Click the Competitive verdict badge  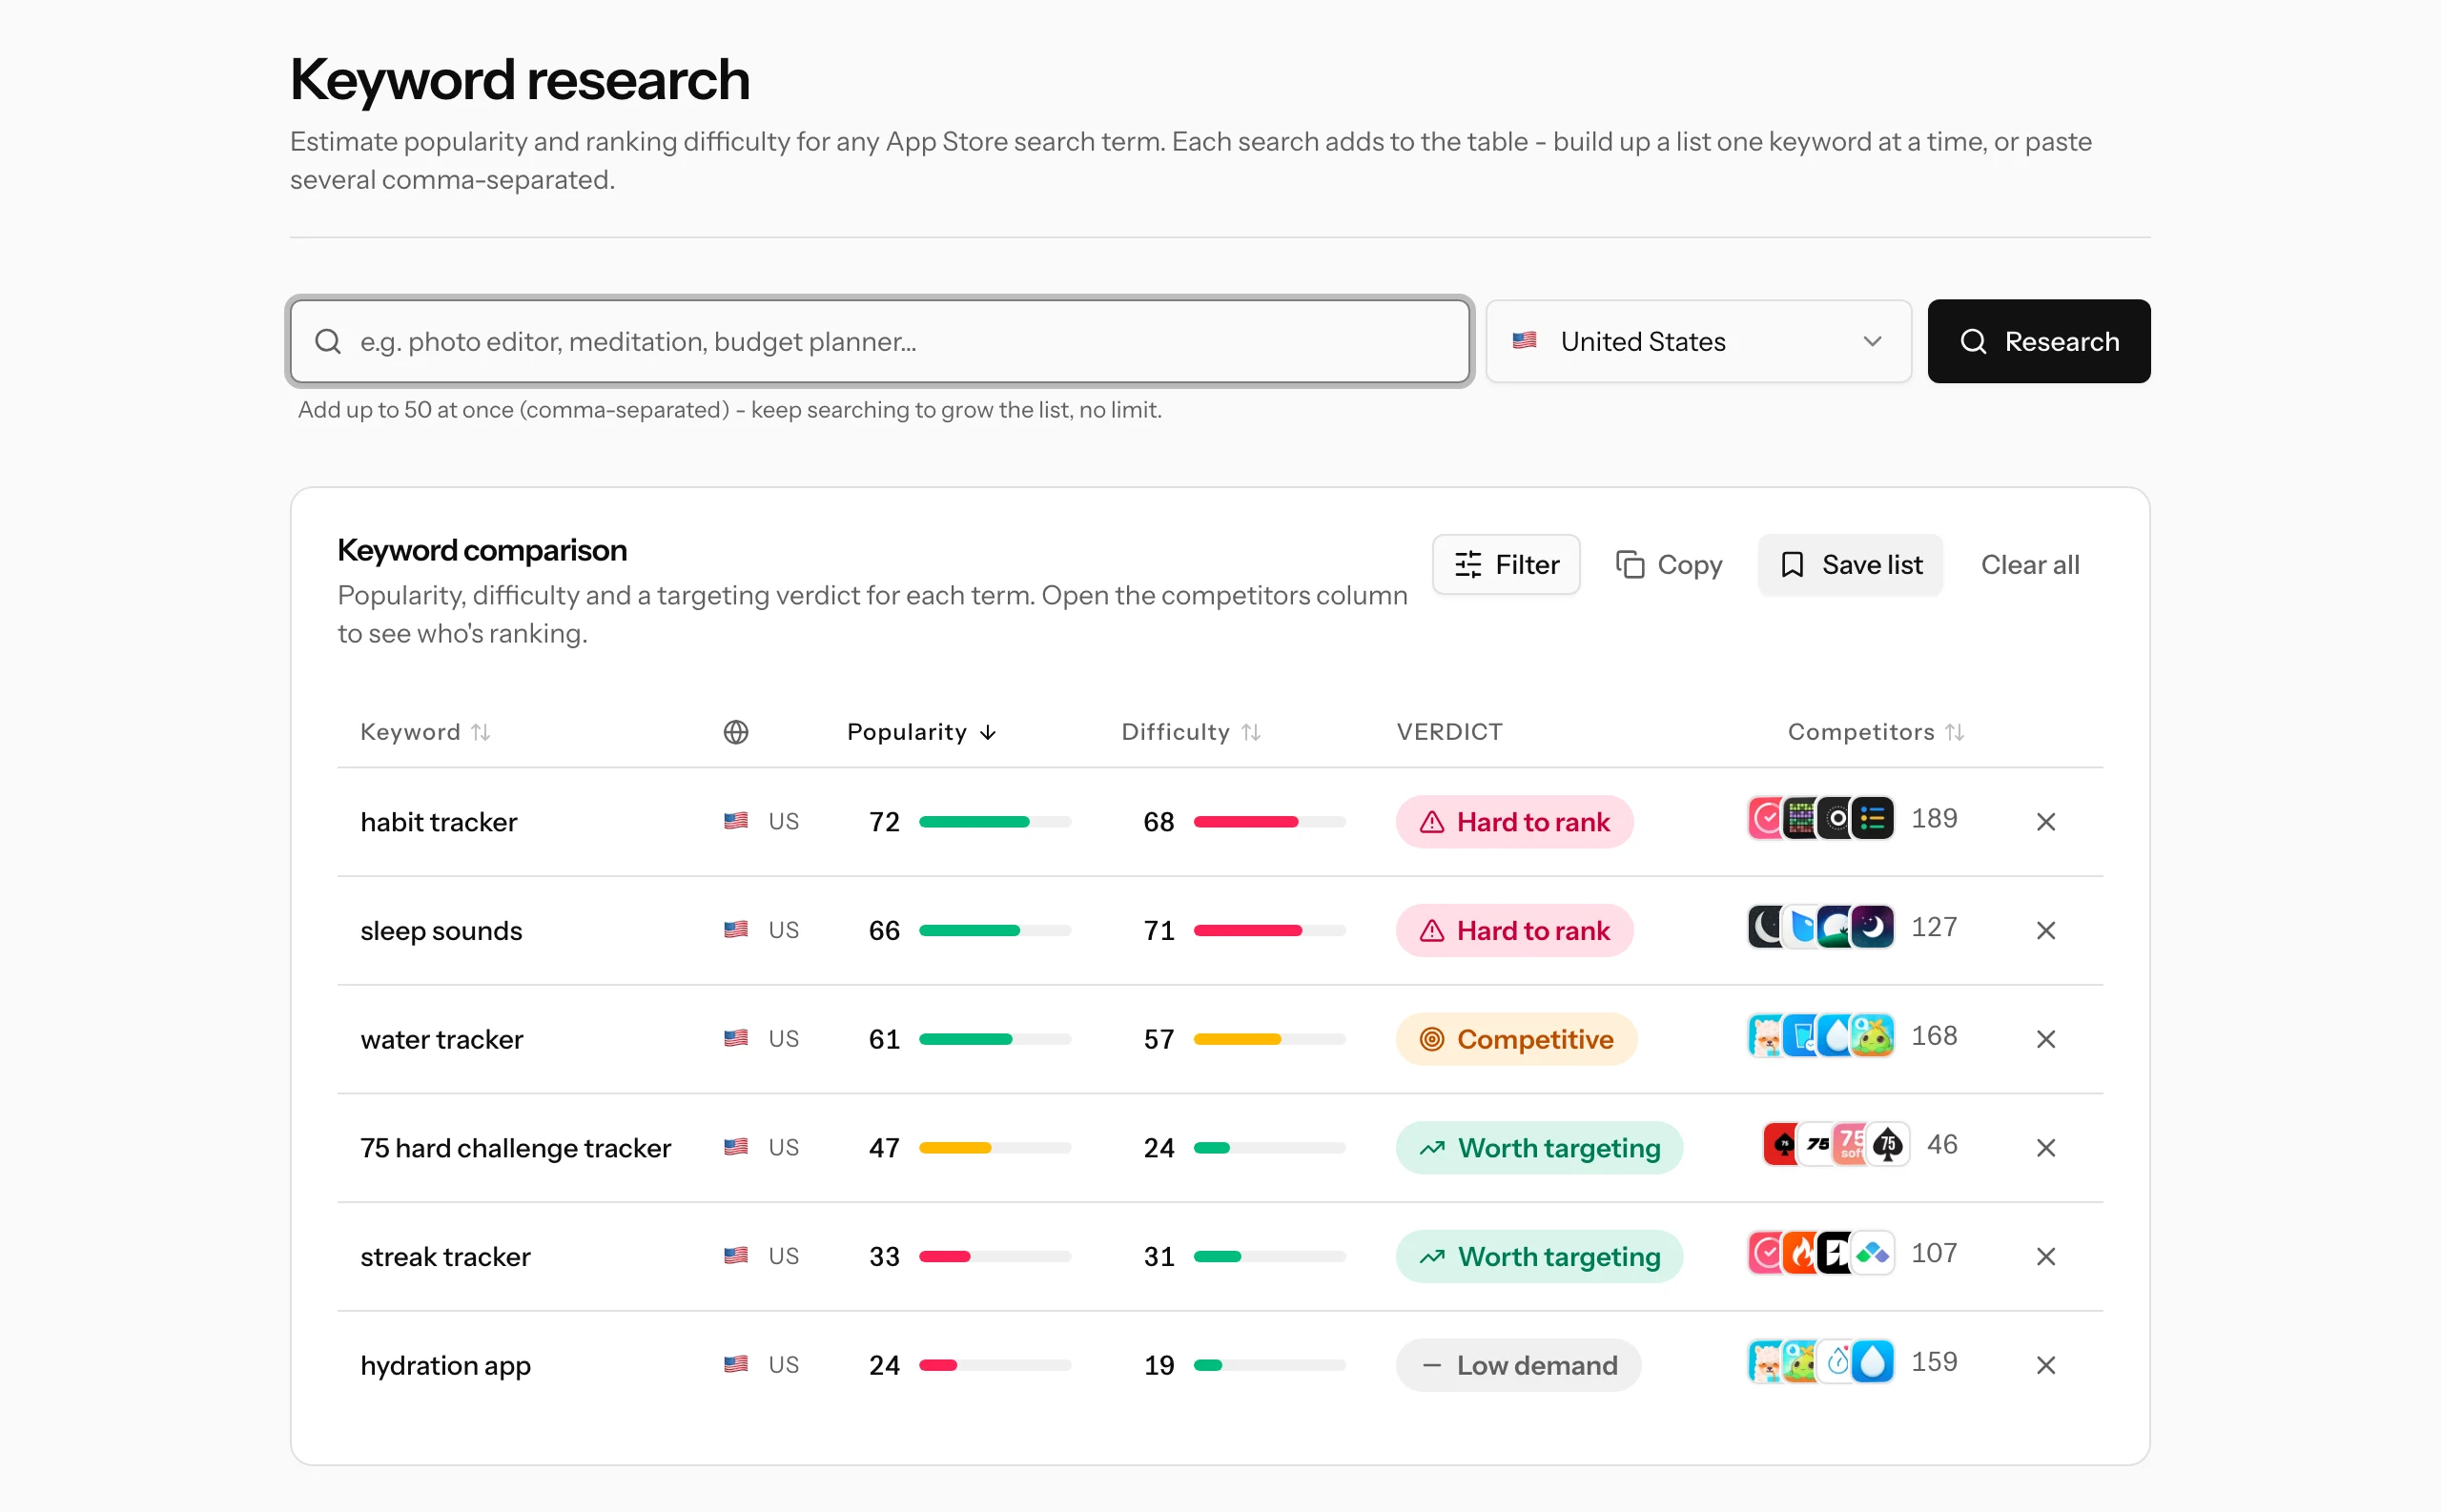(x=1516, y=1039)
